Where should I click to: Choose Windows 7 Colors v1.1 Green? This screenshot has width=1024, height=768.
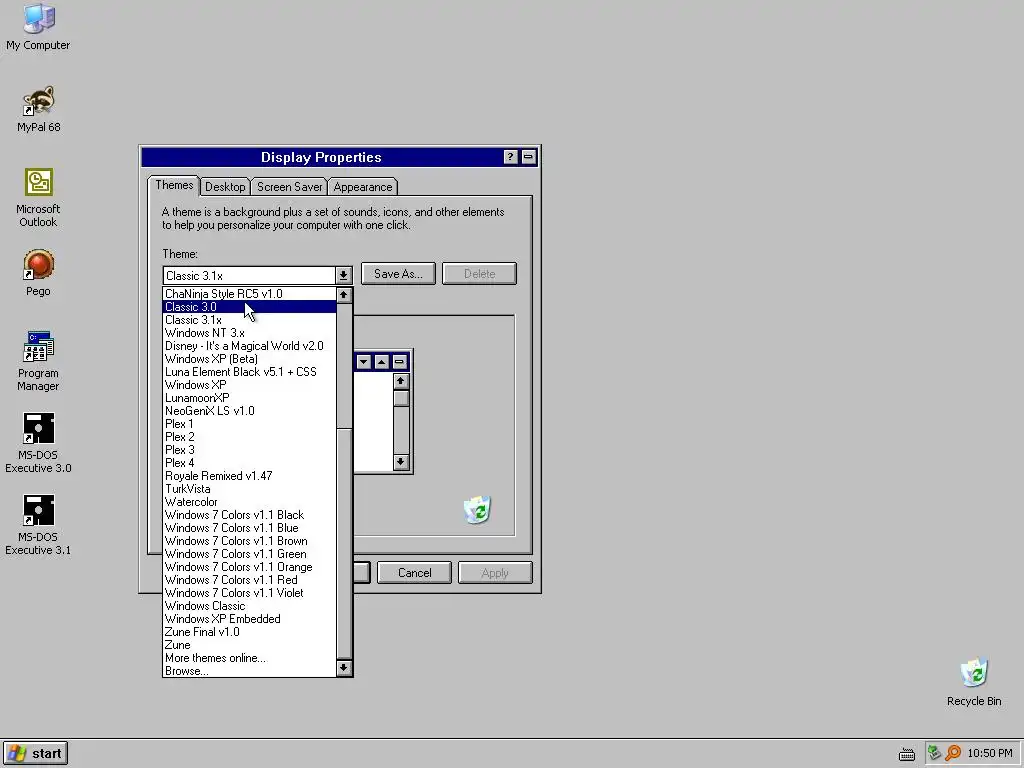[249, 554]
